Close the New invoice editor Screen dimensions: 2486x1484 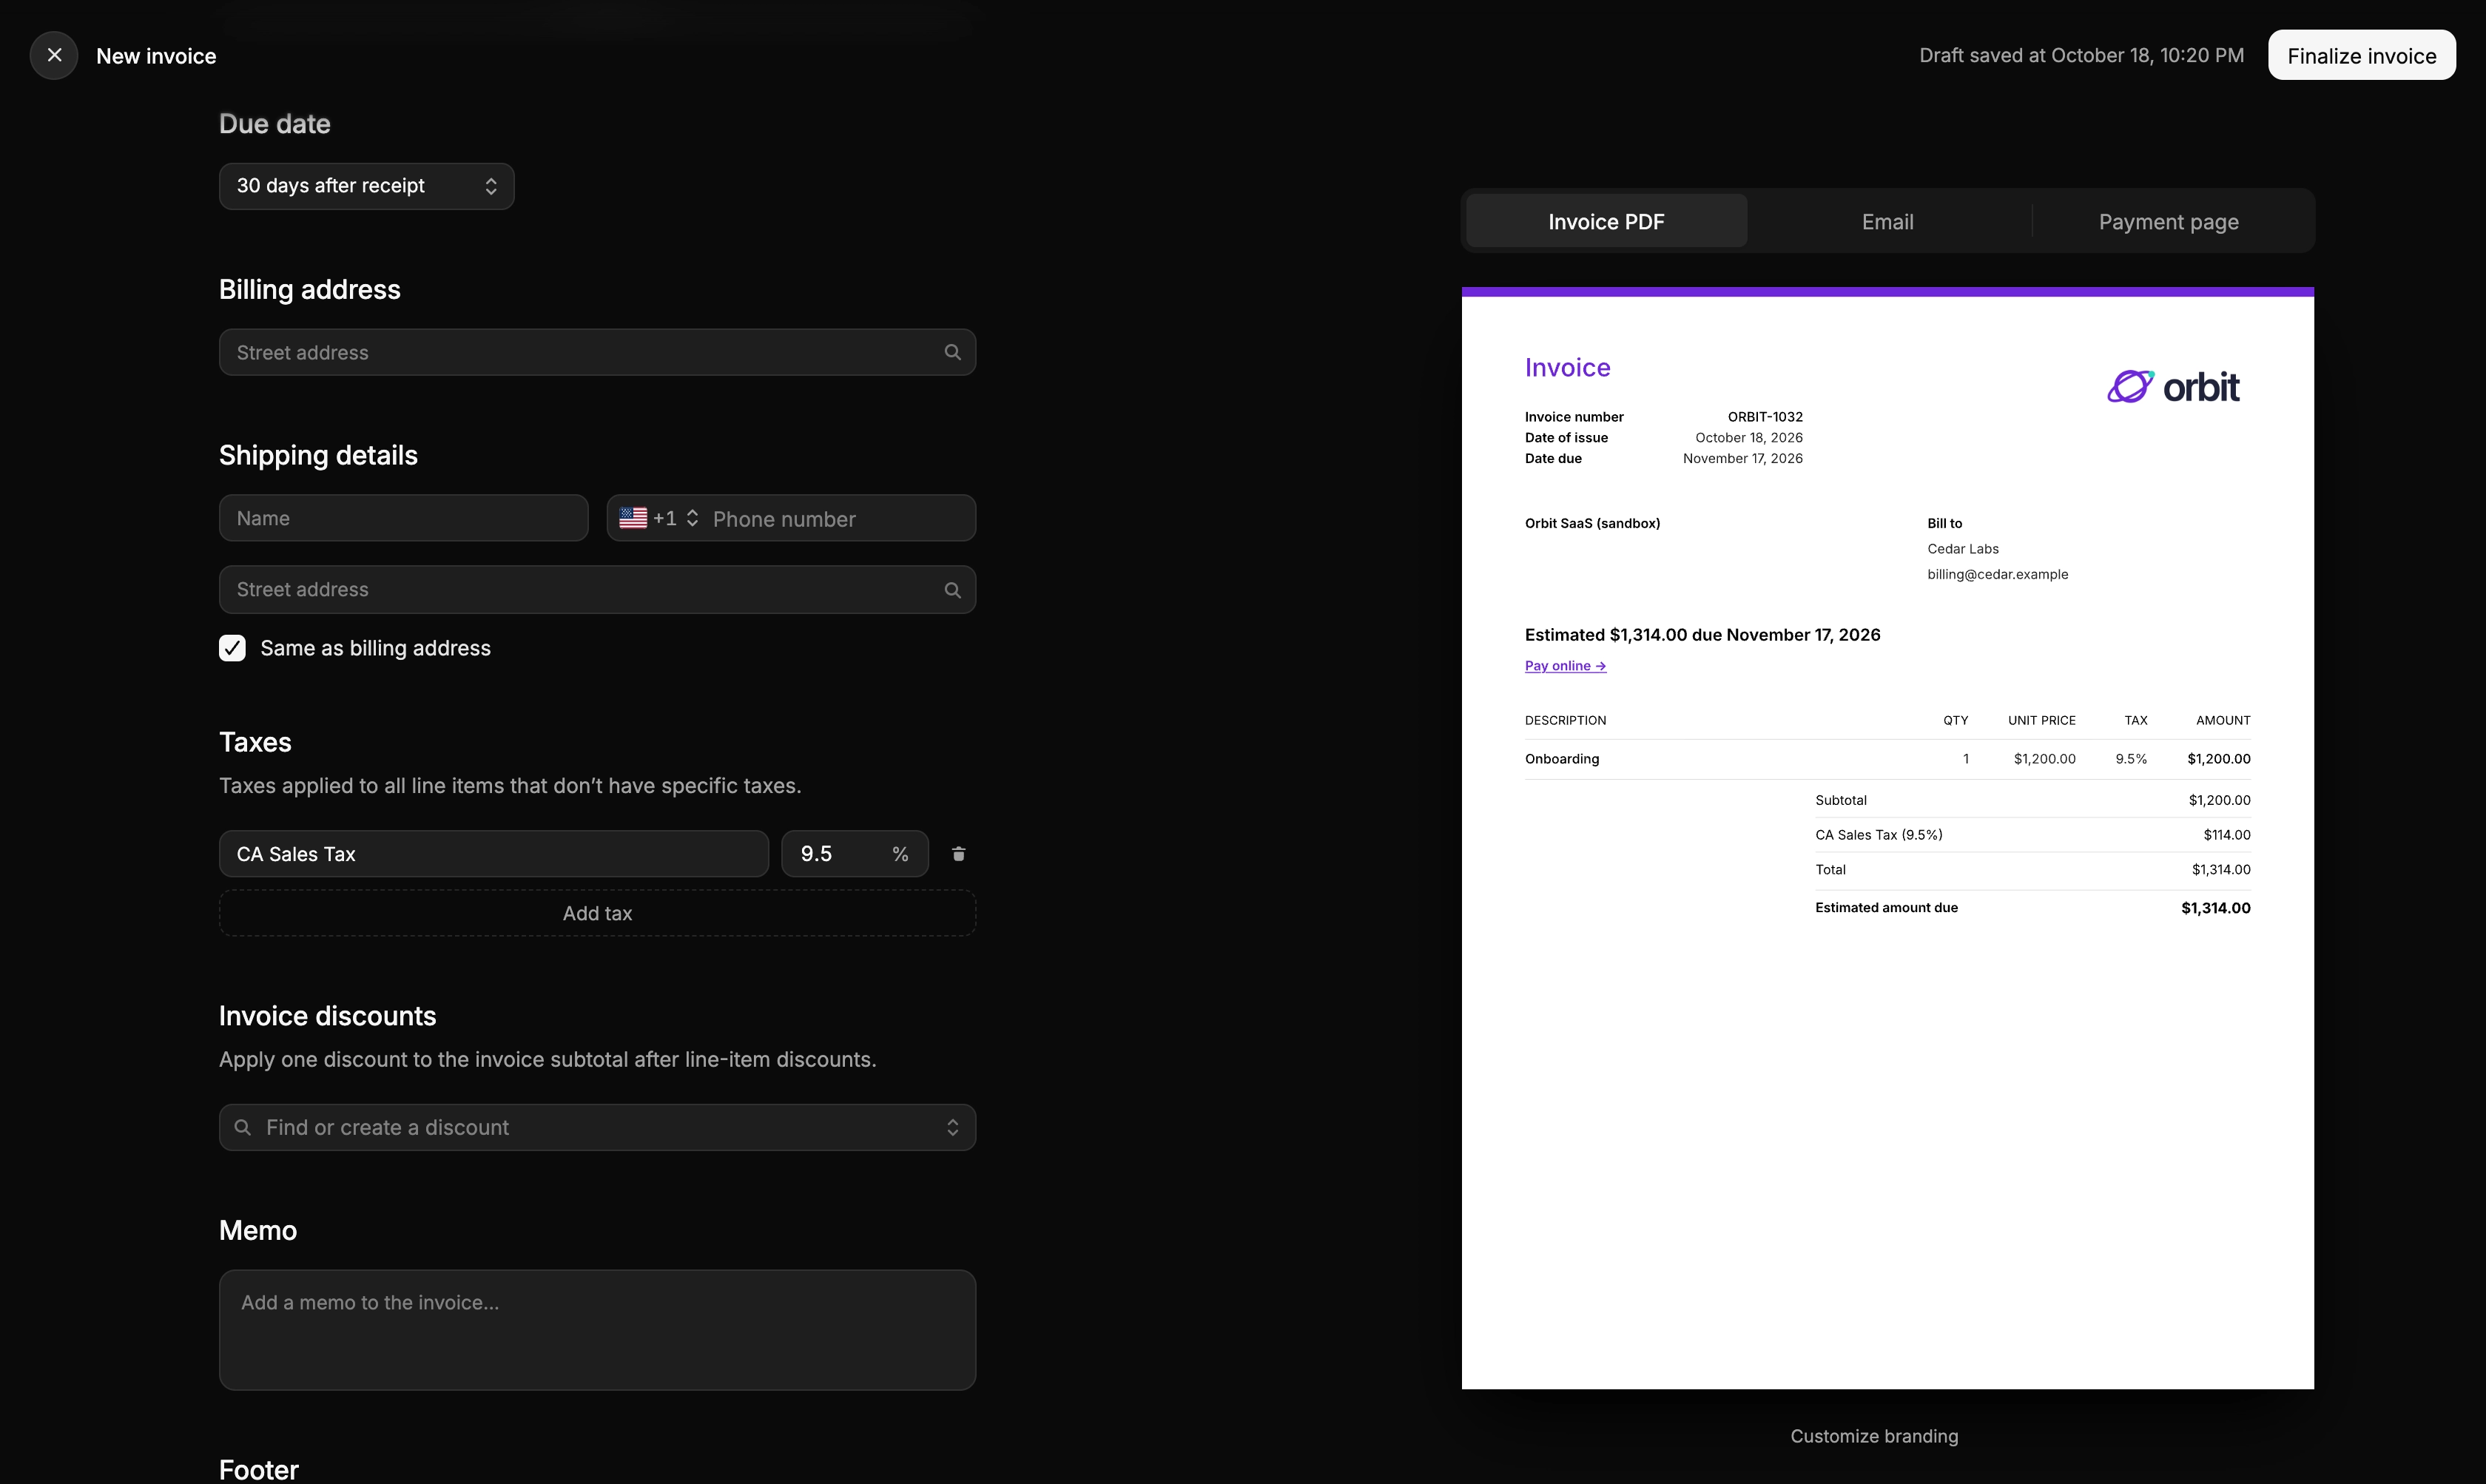pos(54,55)
